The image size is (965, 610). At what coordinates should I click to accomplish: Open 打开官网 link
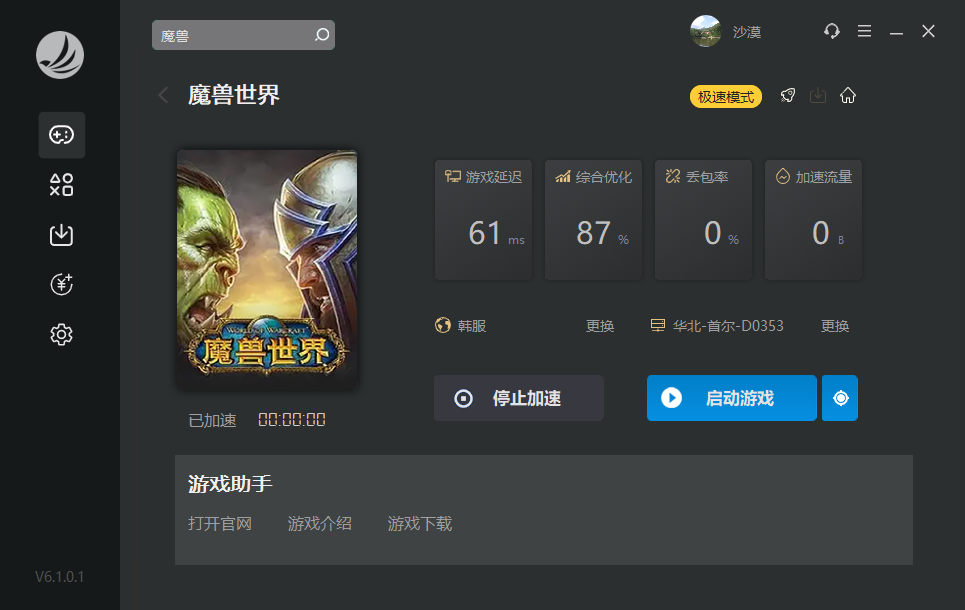tap(220, 524)
